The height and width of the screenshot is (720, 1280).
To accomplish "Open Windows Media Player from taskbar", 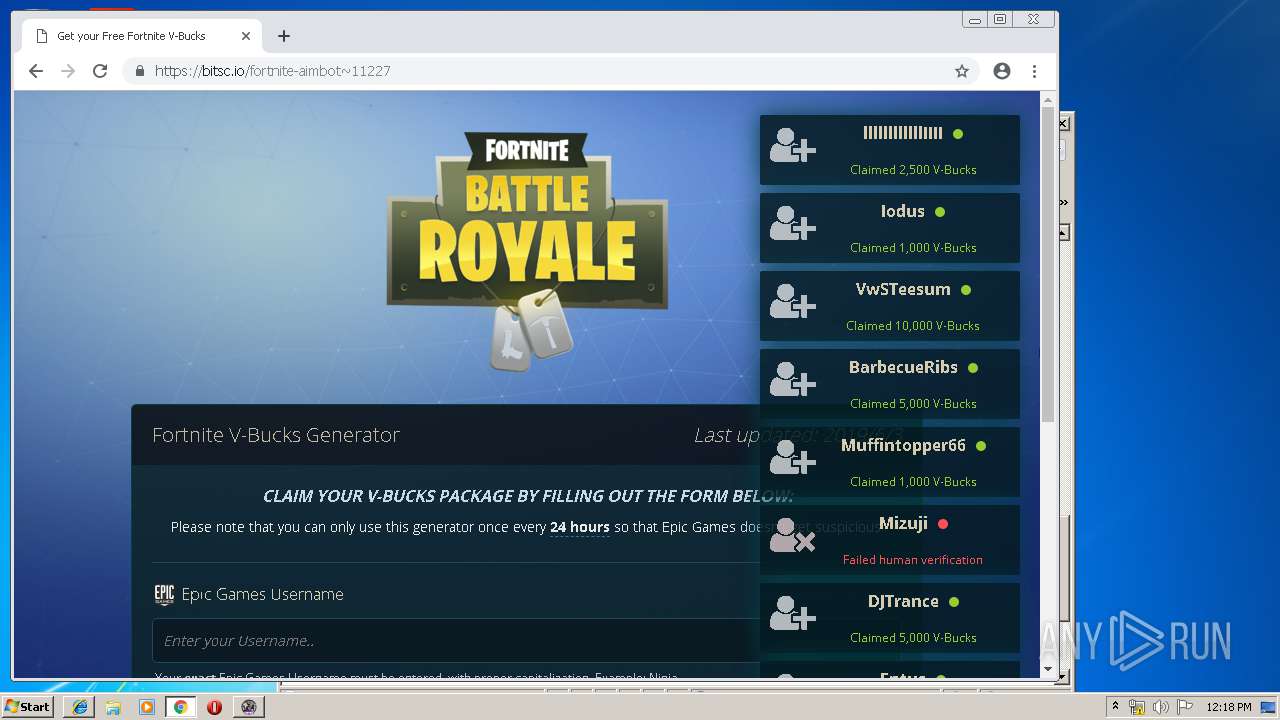I will tap(147, 707).
